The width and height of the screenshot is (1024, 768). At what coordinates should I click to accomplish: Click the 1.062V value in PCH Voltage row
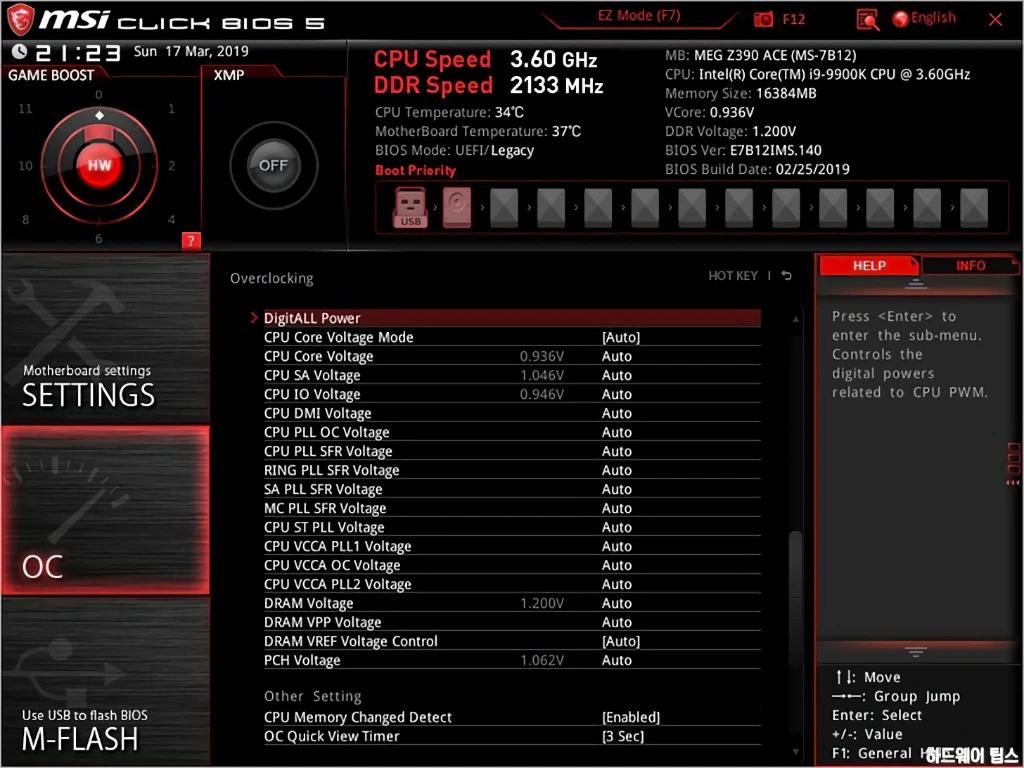click(x=541, y=660)
